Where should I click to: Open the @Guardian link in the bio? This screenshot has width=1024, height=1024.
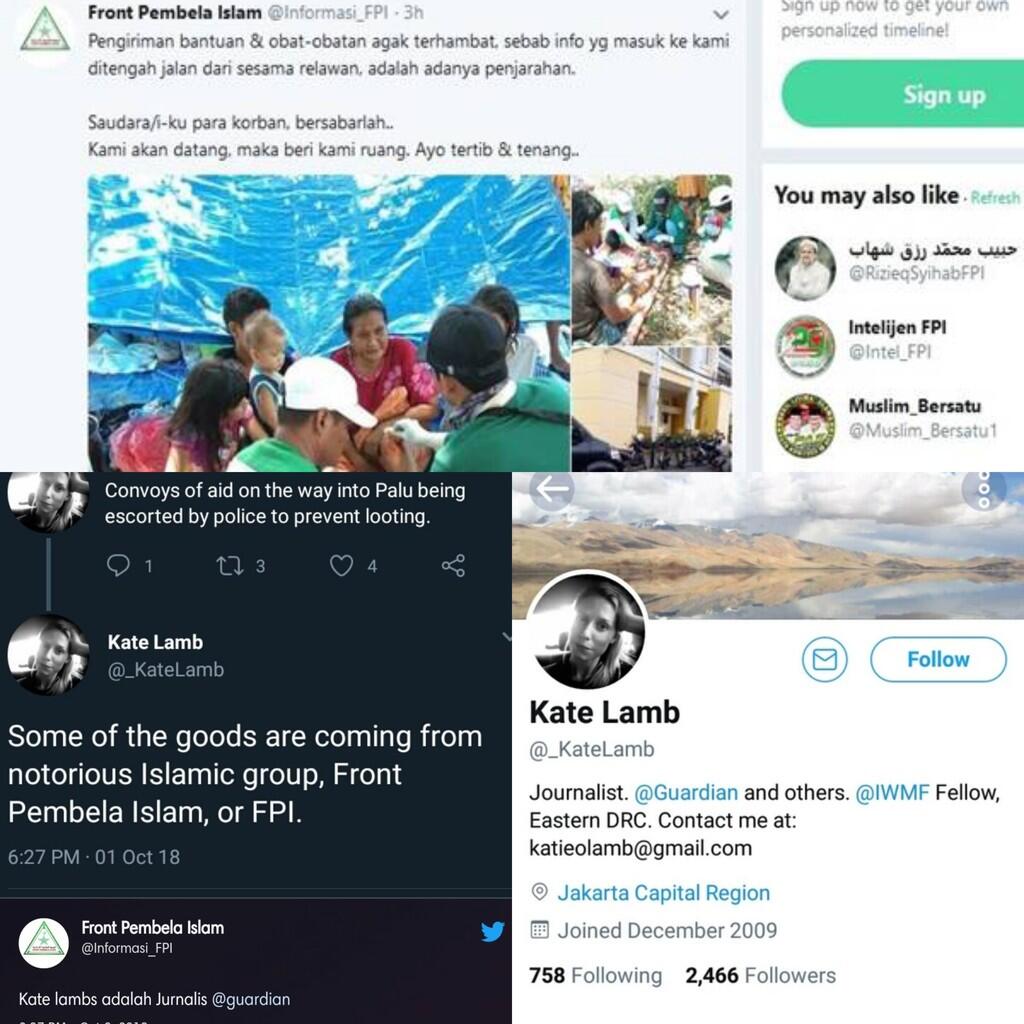(686, 793)
